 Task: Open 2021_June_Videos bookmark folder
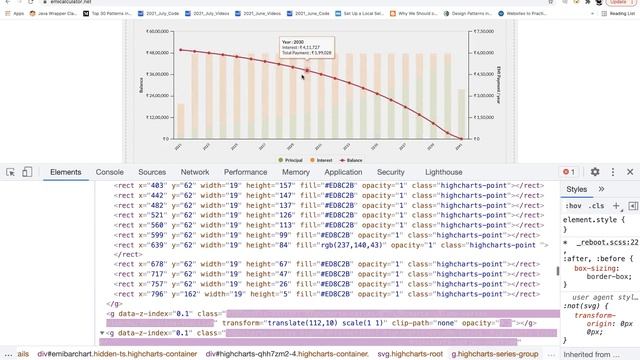point(258,13)
